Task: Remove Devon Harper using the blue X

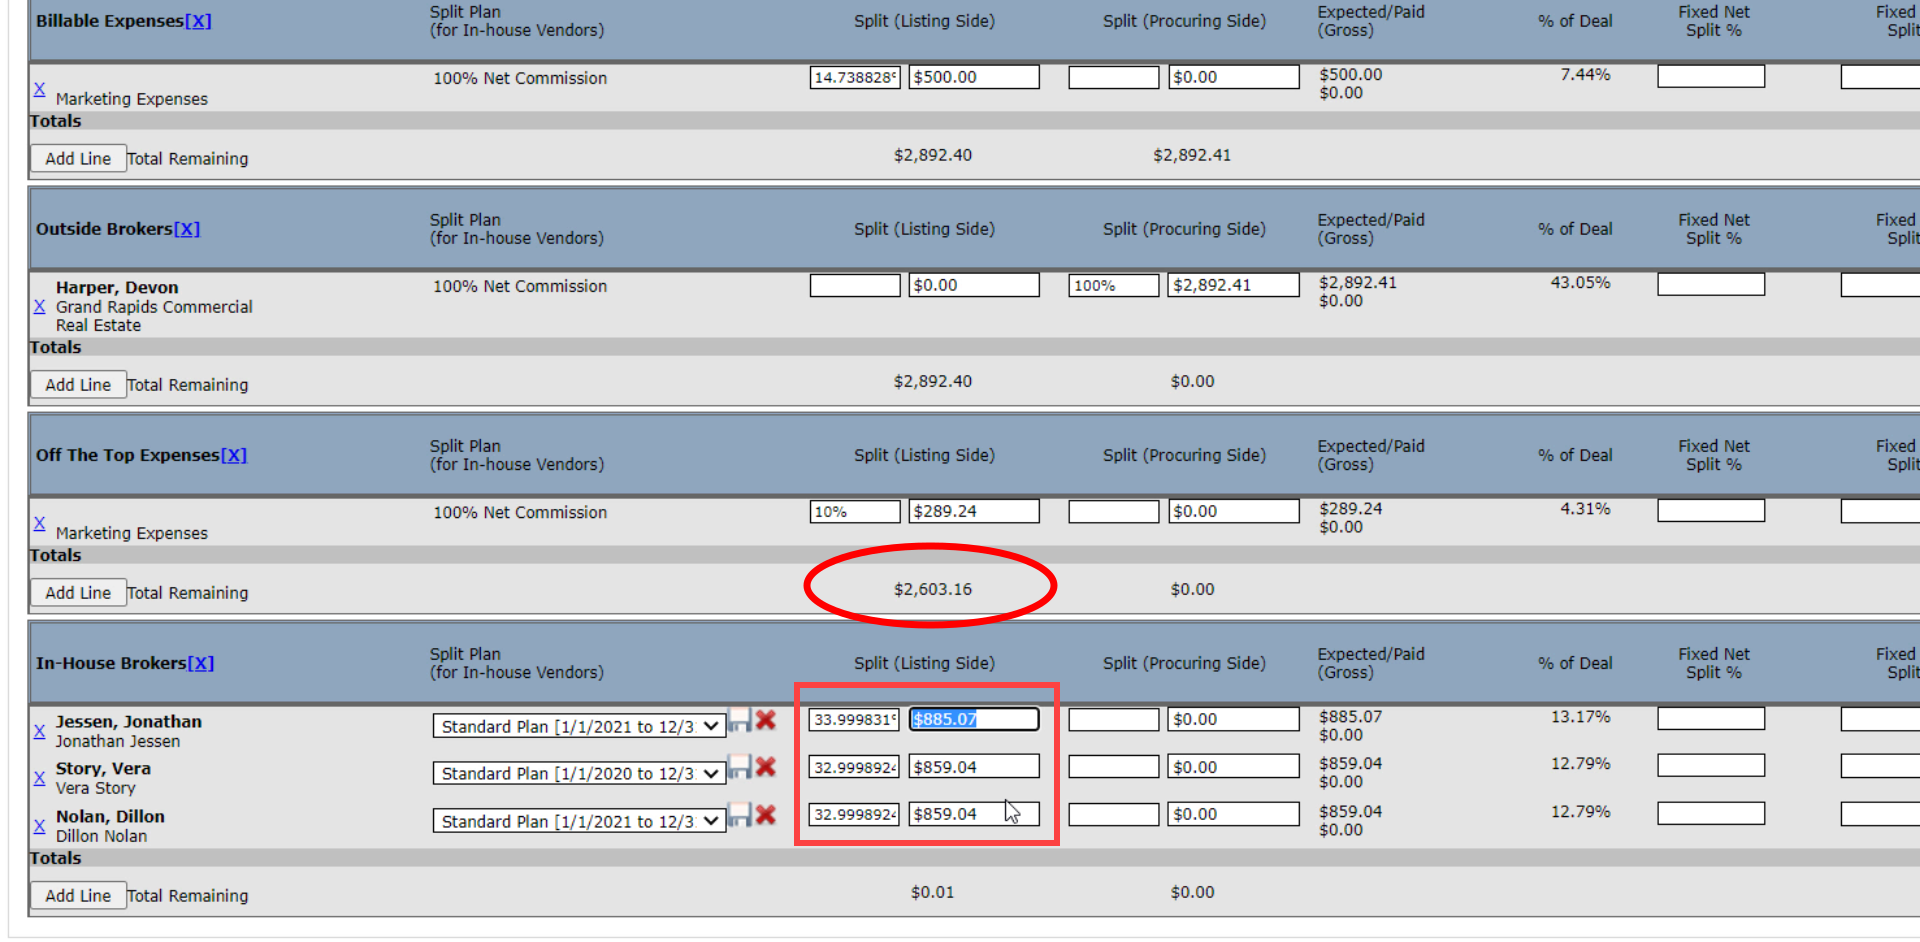Action: pos(39,306)
